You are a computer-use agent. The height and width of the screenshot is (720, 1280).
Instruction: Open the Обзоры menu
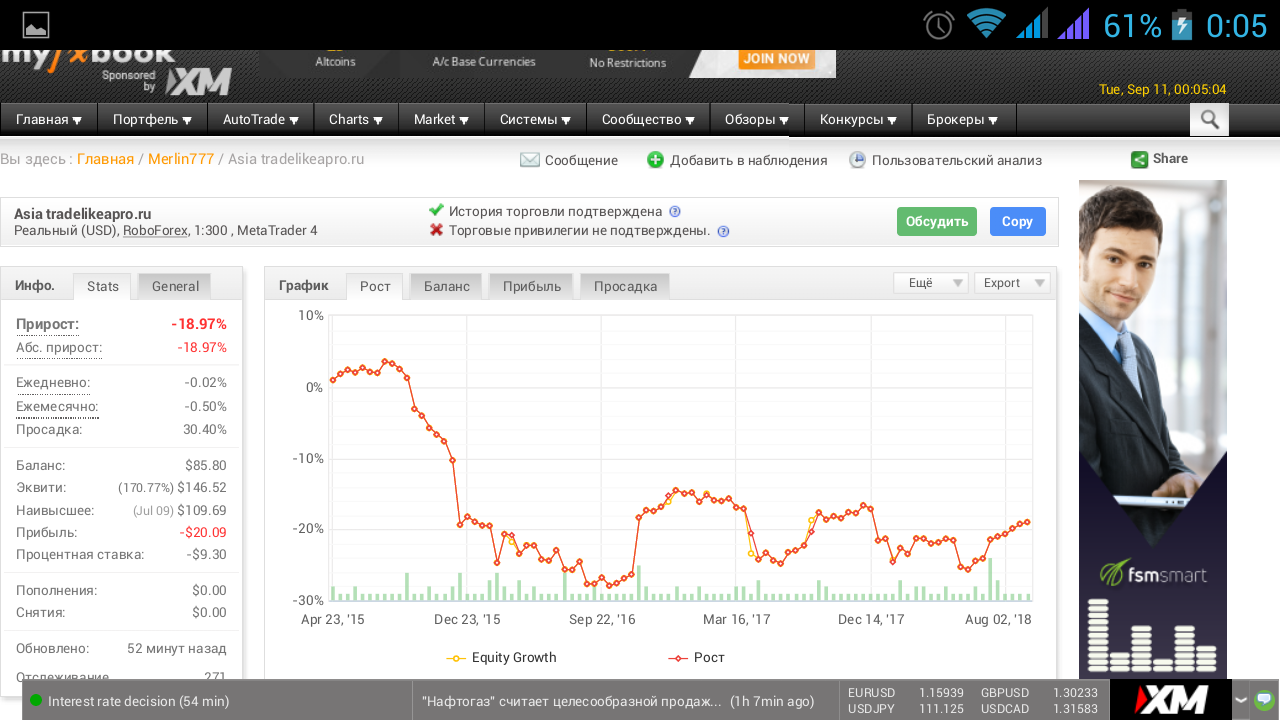pyautogui.click(x=757, y=120)
